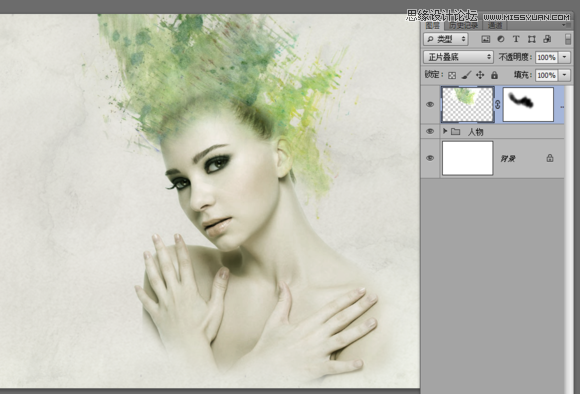Click the adjustment layer filter icon
The image size is (580, 394).
coord(501,39)
